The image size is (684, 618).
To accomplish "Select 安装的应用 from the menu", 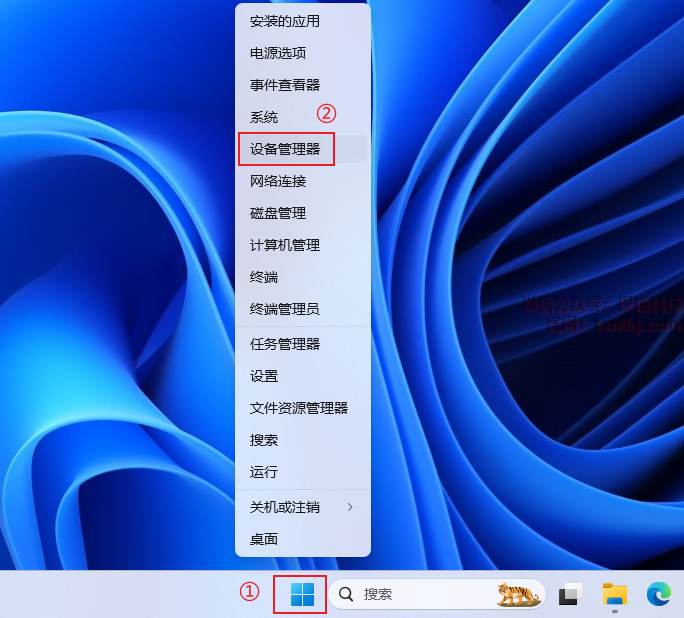I will (303, 21).
